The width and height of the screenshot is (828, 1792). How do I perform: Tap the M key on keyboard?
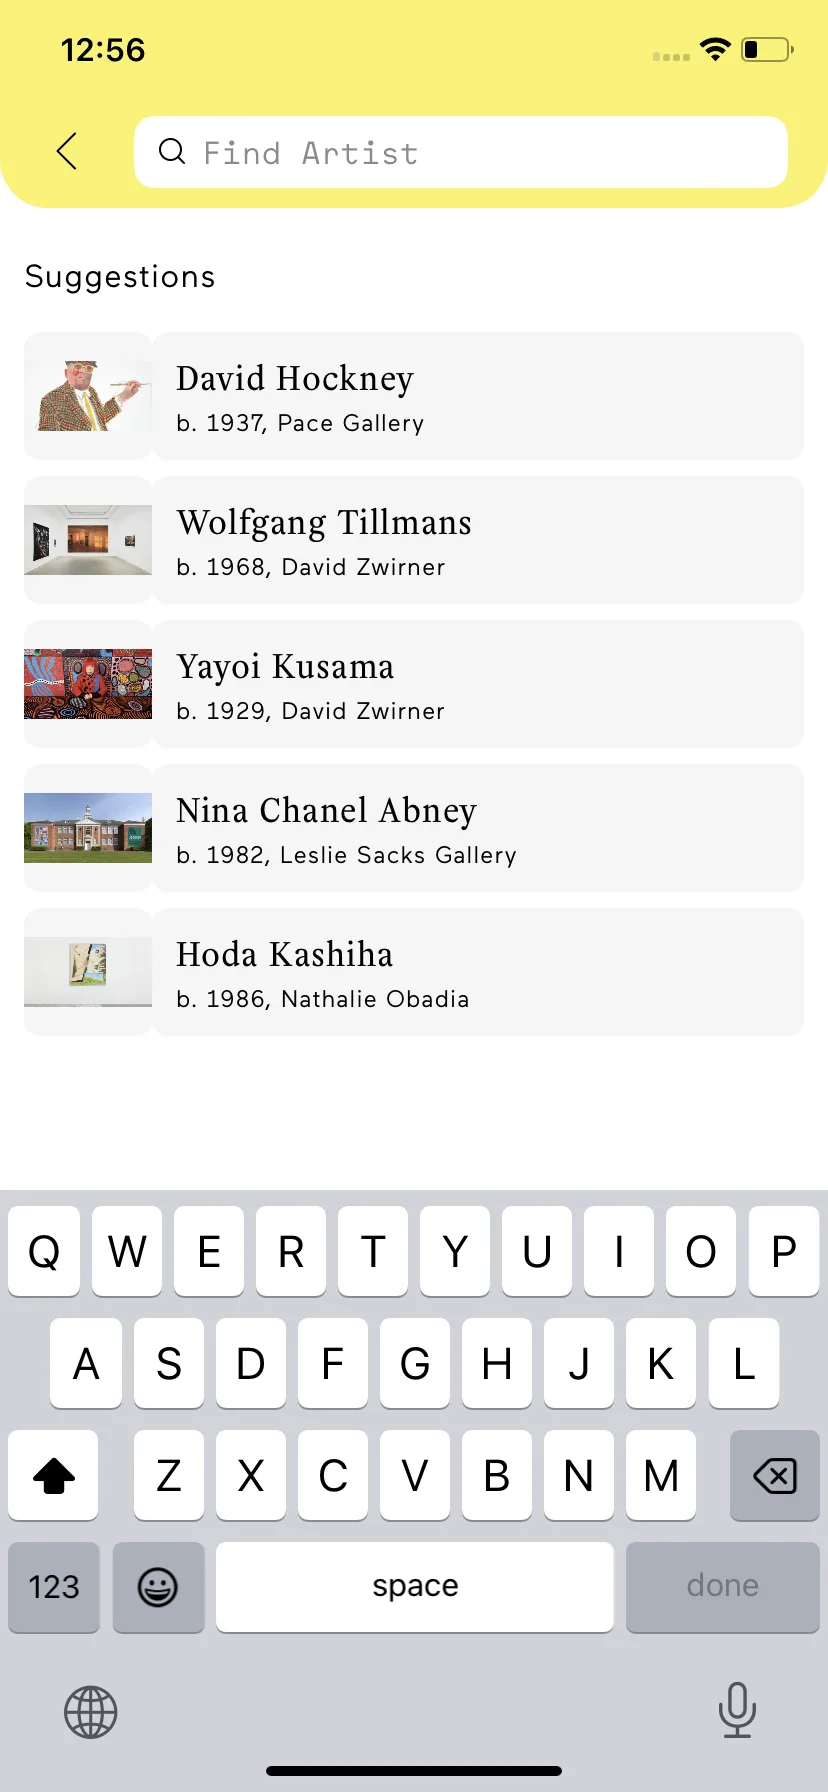pos(661,1475)
